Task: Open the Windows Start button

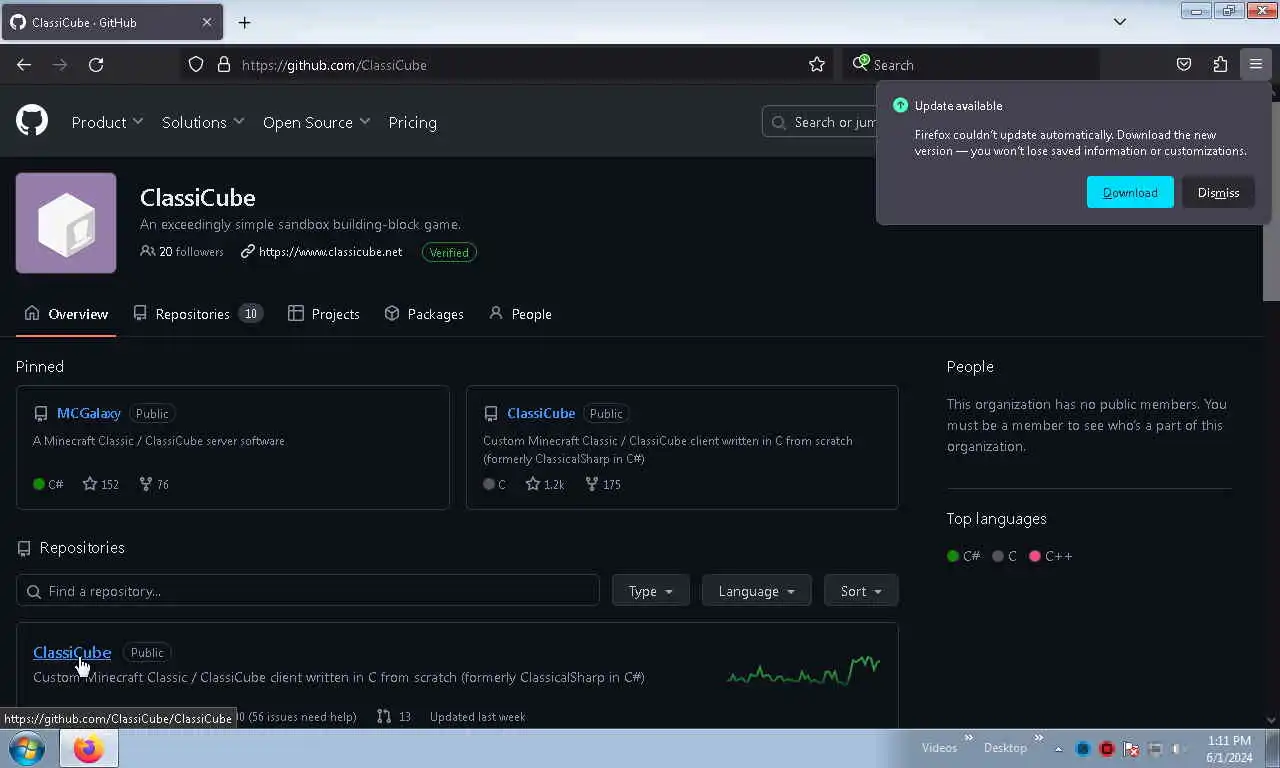Action: (x=27, y=748)
